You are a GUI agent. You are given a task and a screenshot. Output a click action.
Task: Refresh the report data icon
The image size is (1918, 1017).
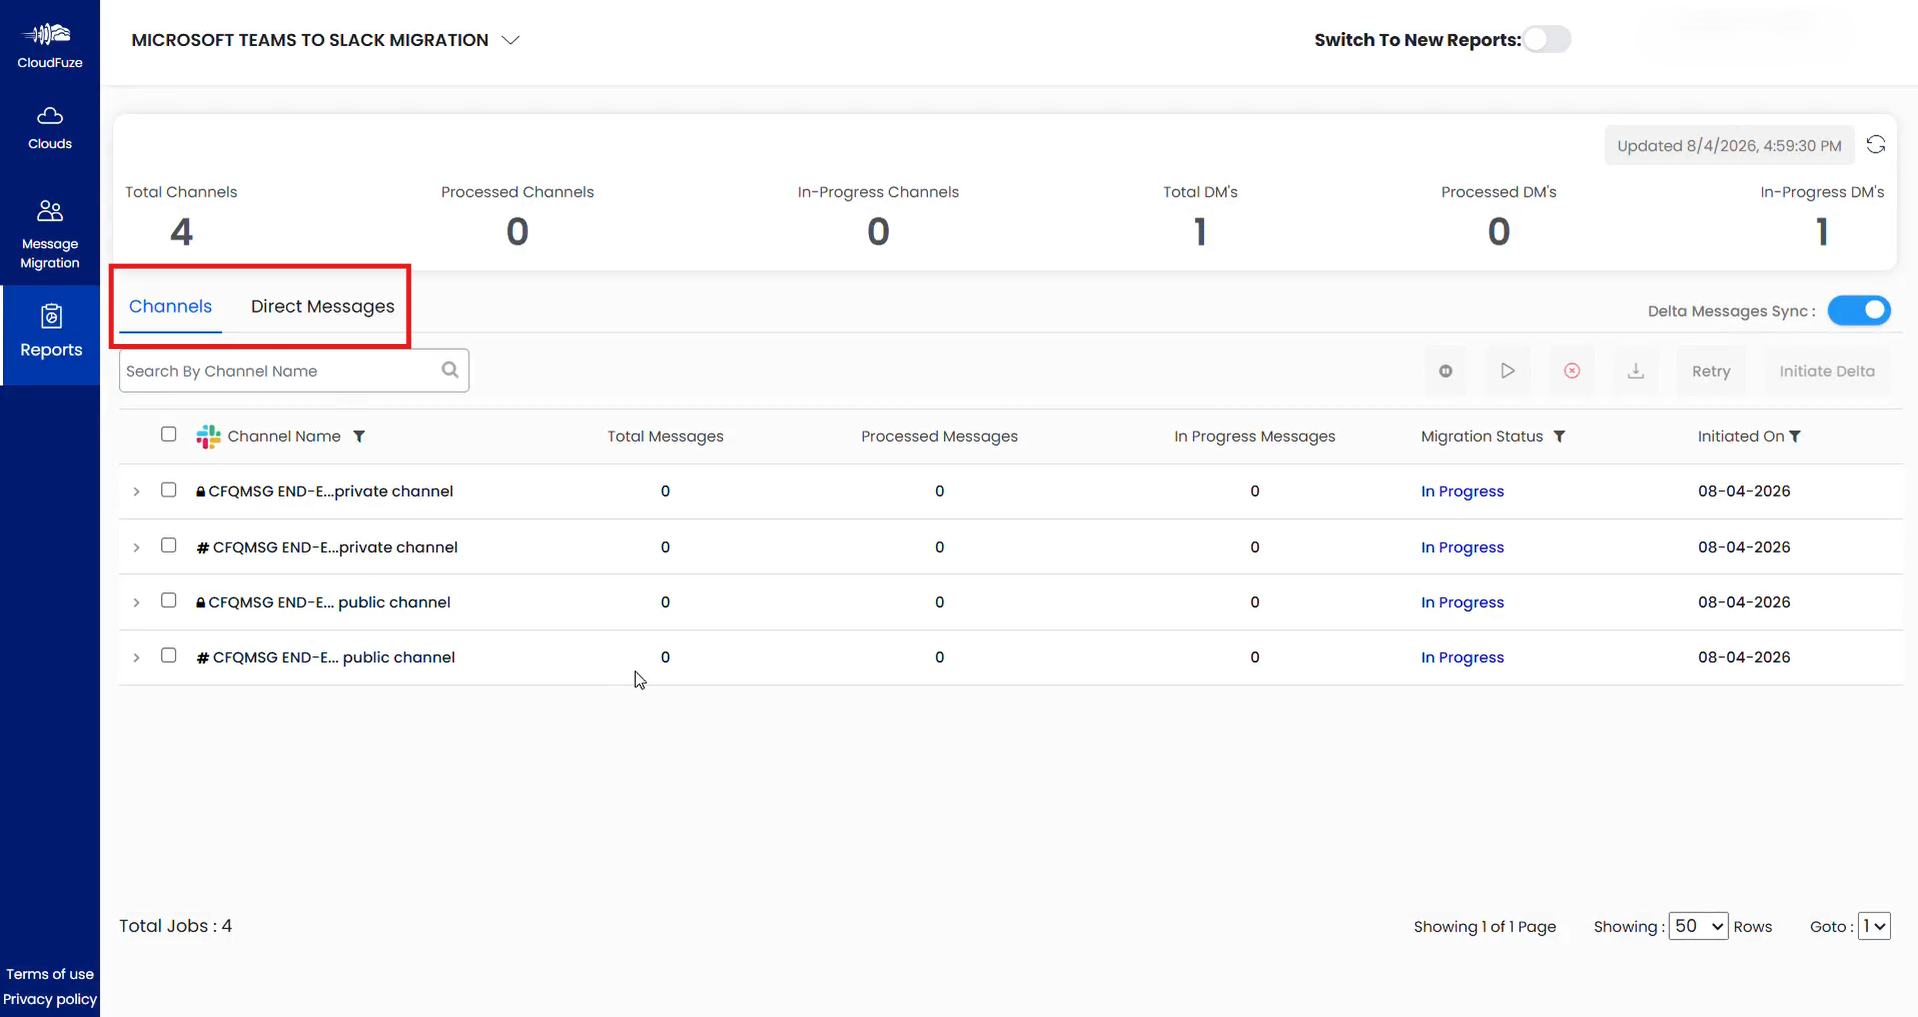(1876, 145)
